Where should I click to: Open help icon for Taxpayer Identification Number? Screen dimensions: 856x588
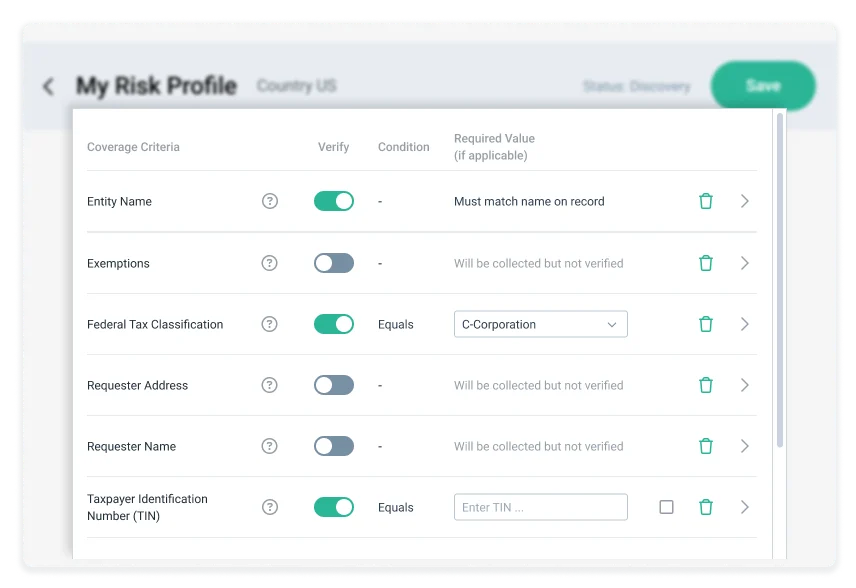(x=270, y=507)
